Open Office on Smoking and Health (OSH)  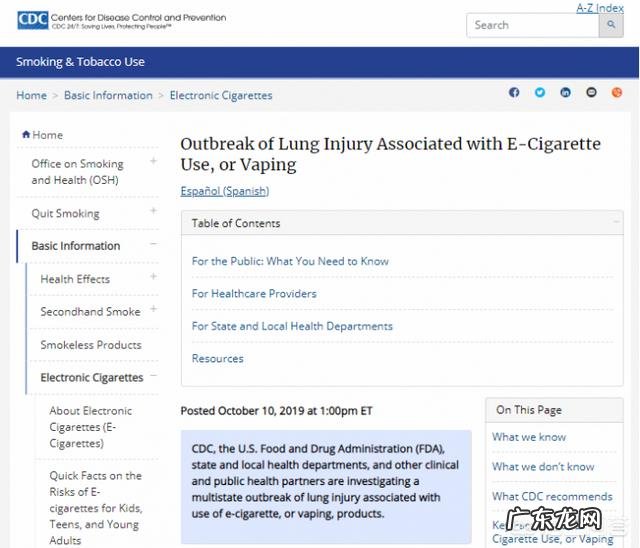[x=77, y=172]
